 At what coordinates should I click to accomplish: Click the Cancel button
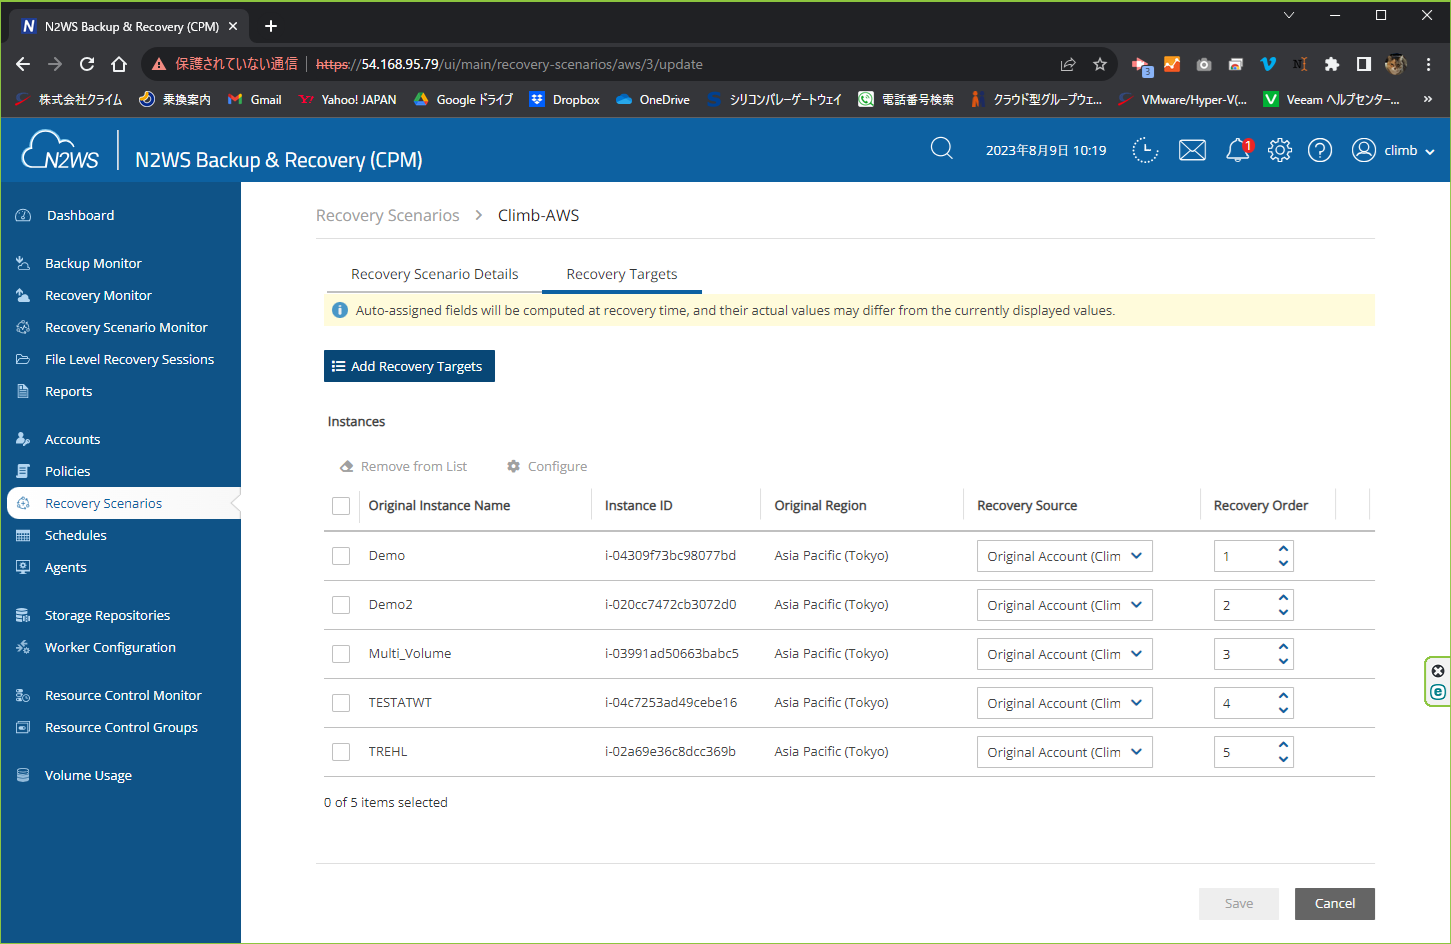[x=1334, y=904]
